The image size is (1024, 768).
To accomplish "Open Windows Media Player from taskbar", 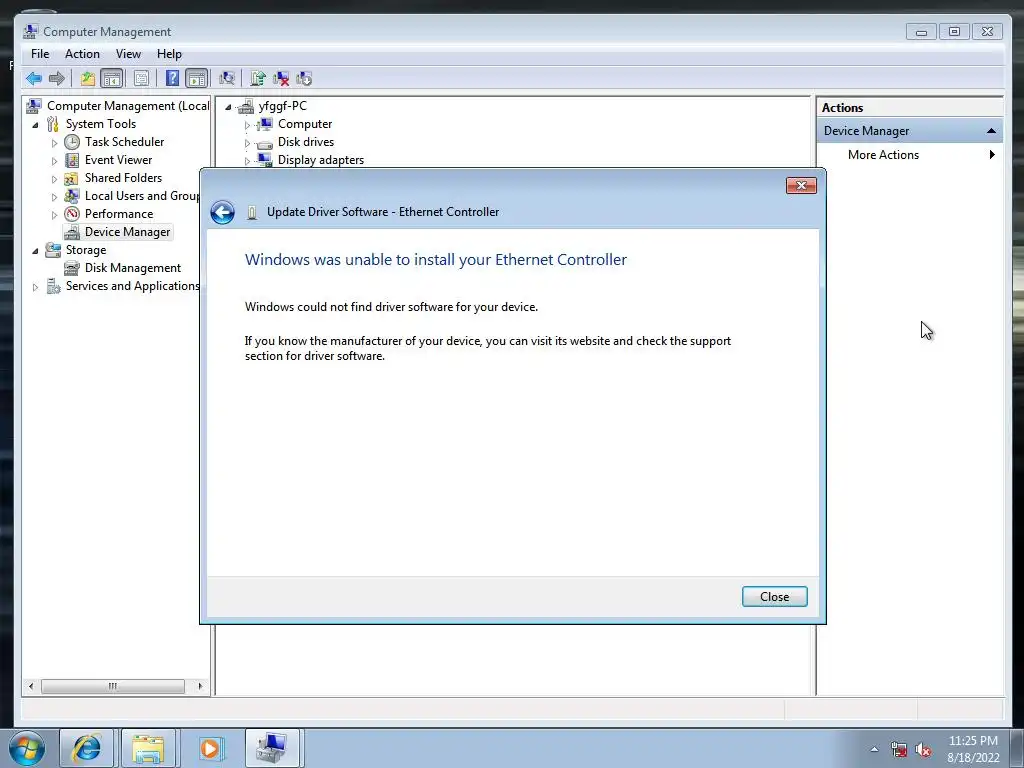I will (x=210, y=748).
